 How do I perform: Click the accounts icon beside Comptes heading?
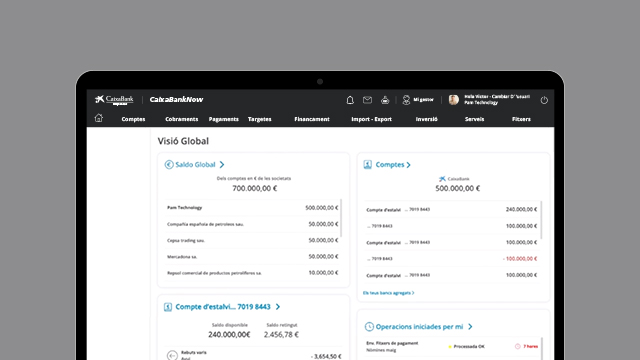[368, 164]
